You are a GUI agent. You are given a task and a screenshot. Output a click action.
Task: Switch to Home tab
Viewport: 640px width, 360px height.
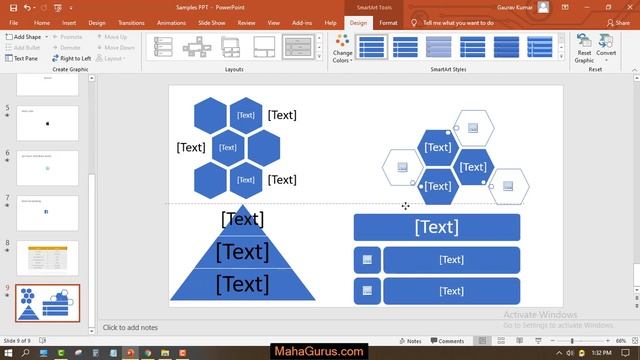(x=42, y=23)
